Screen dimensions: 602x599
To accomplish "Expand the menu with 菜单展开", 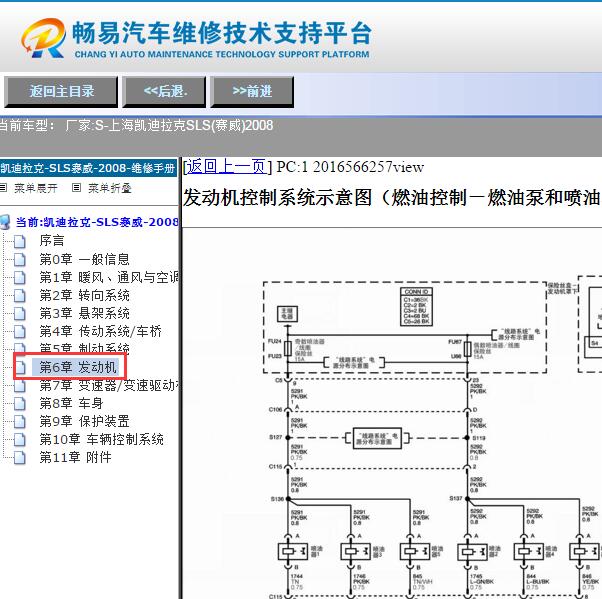I will (36, 188).
